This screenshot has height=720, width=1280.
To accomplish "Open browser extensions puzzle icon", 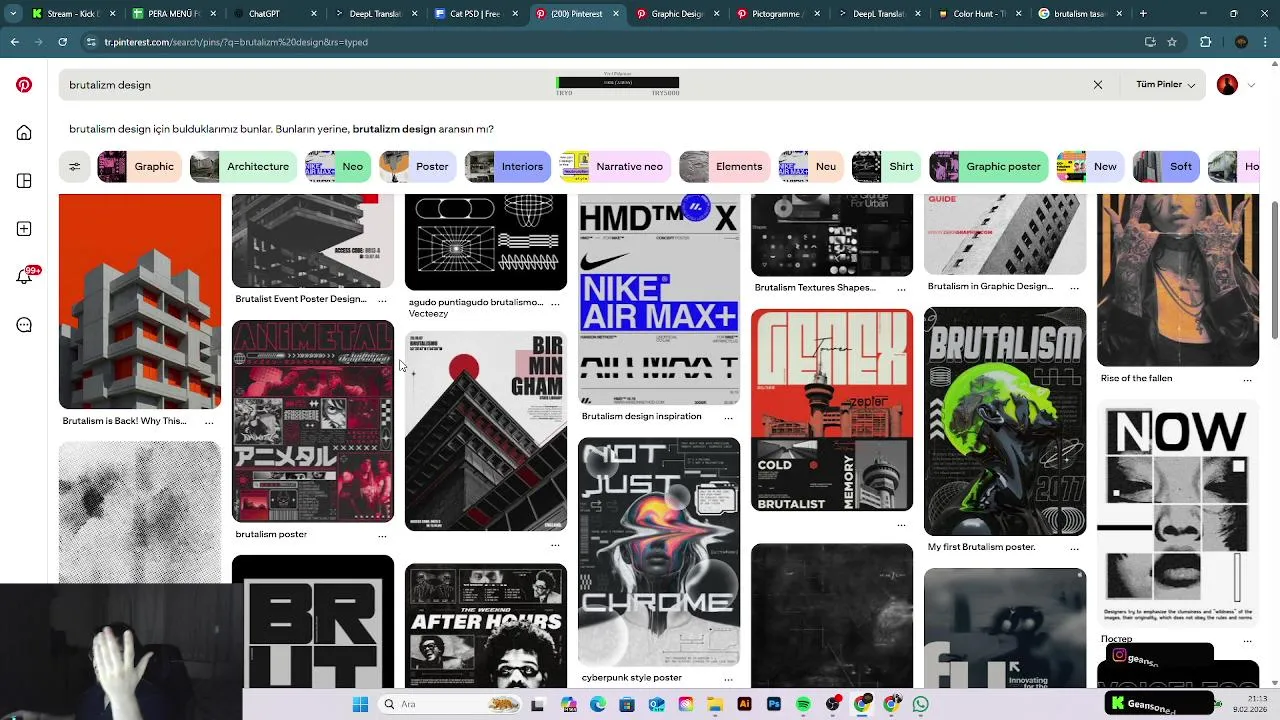I will [1205, 42].
